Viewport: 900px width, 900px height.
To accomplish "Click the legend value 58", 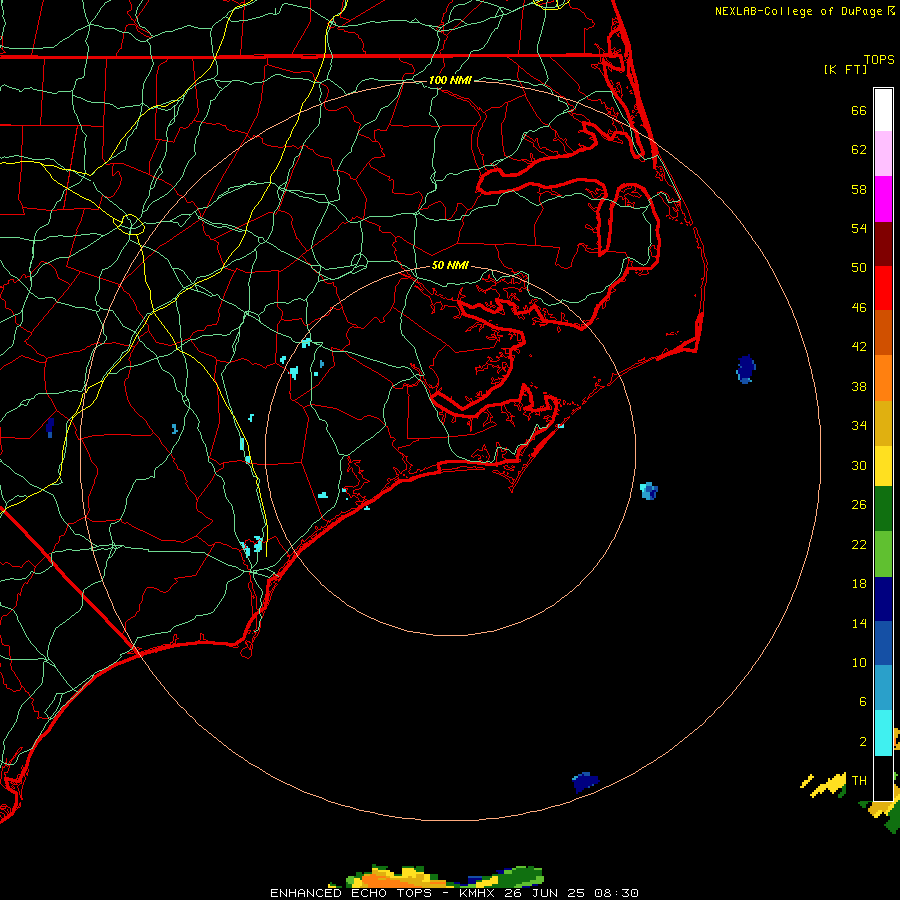I will [x=859, y=189].
